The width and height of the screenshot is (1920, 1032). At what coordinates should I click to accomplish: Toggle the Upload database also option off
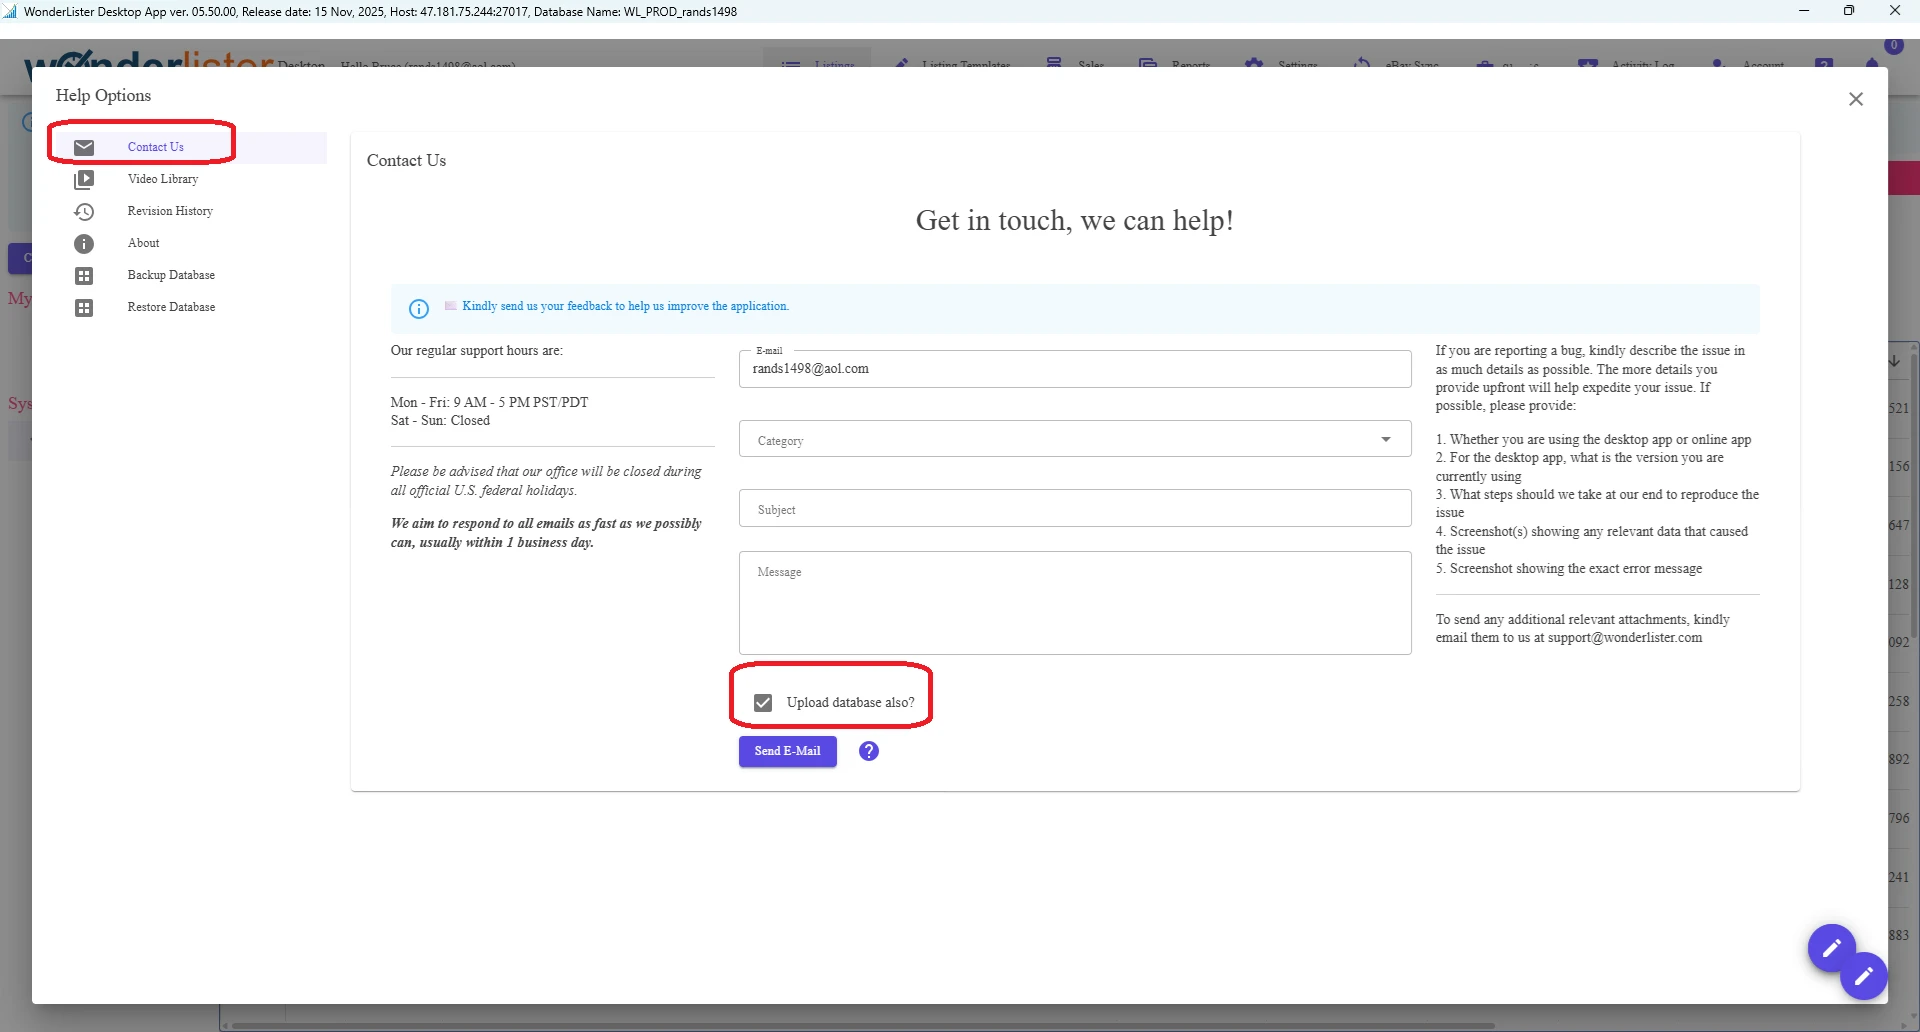coord(763,702)
